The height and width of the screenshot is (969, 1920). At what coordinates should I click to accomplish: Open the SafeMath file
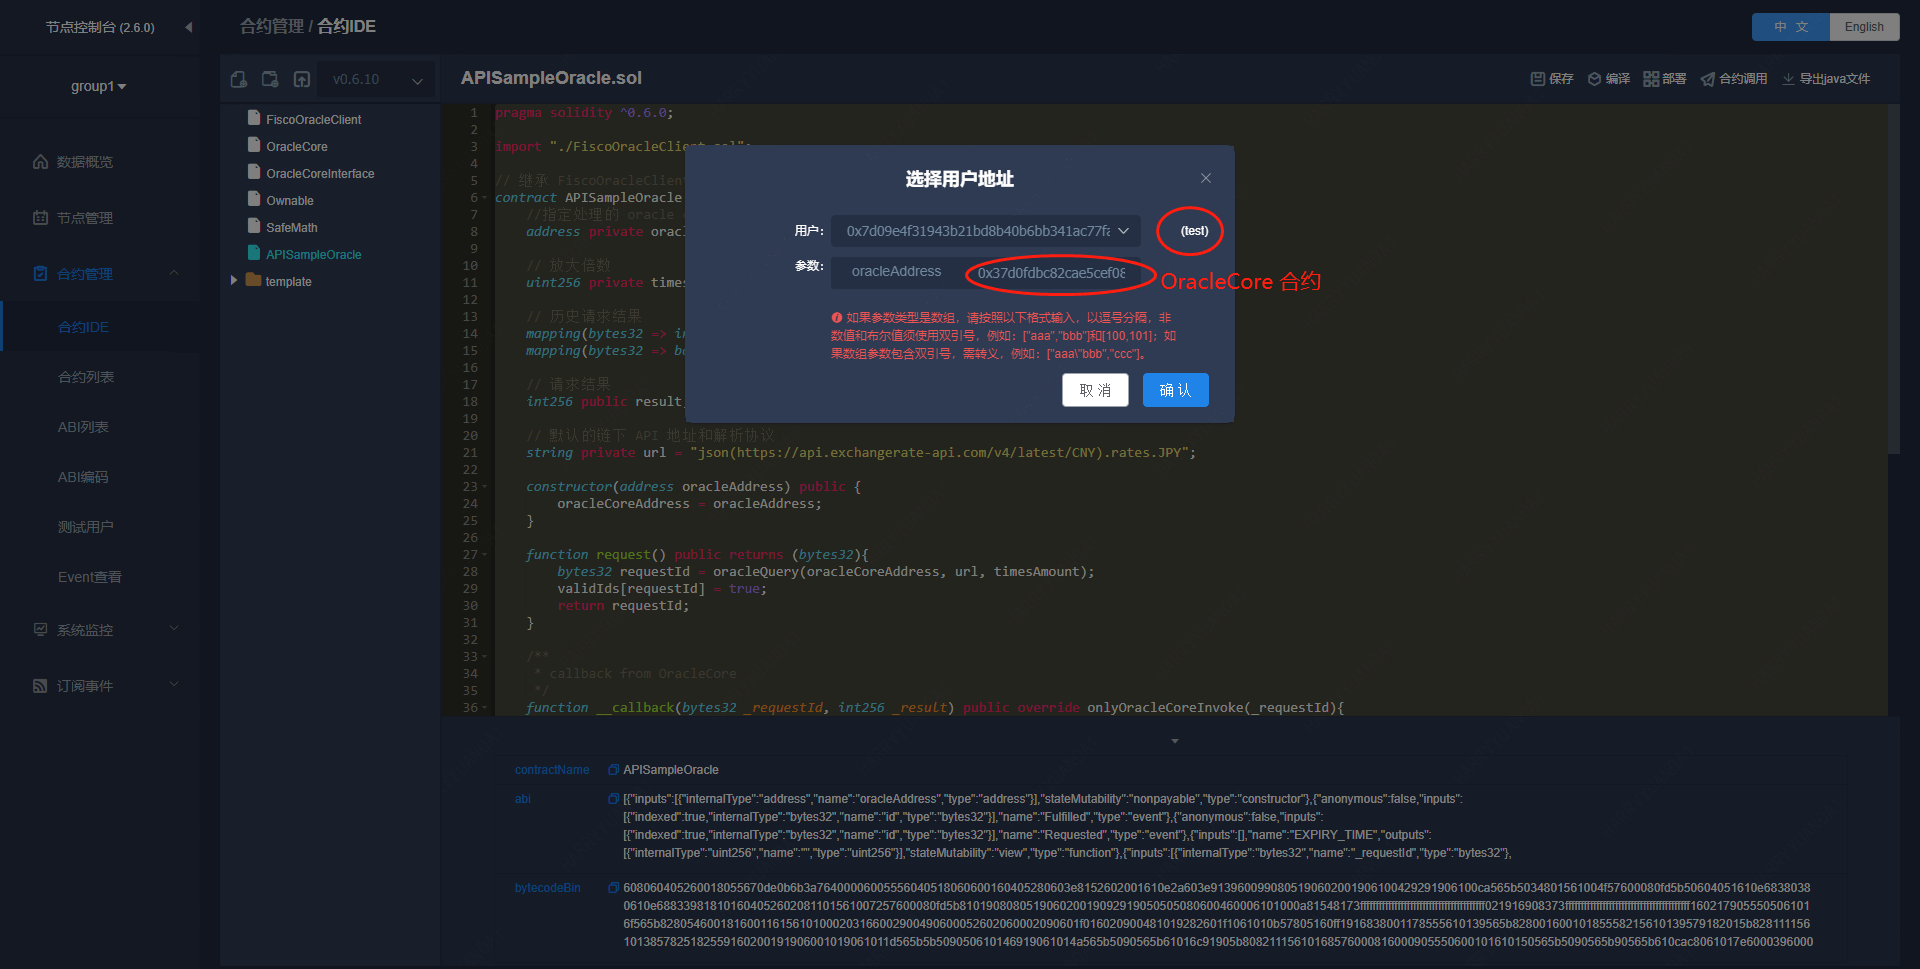(292, 227)
